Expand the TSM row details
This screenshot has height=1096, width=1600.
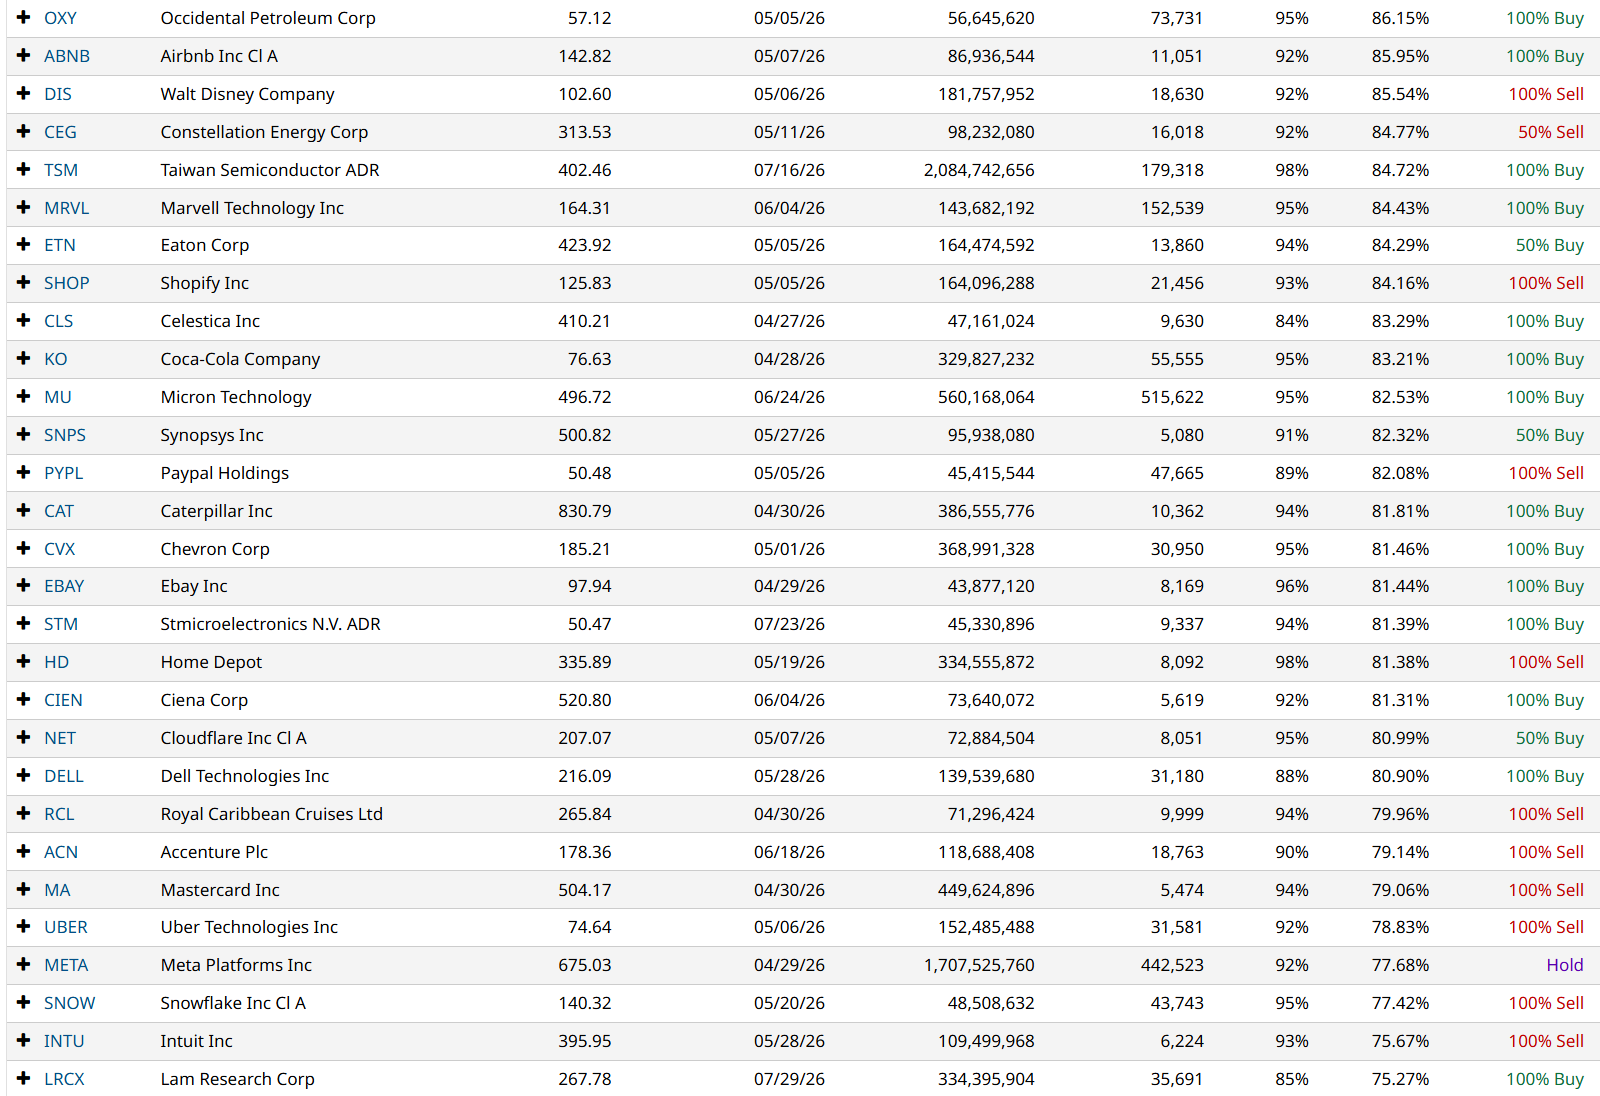click(x=24, y=170)
